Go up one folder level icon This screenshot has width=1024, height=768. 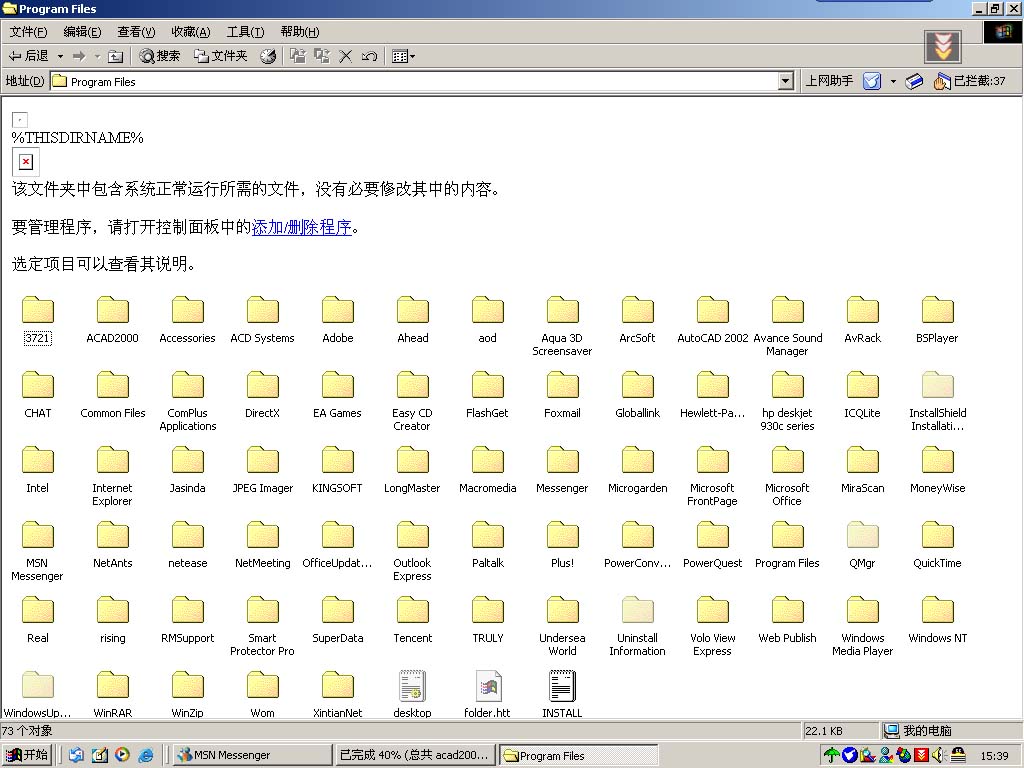116,56
